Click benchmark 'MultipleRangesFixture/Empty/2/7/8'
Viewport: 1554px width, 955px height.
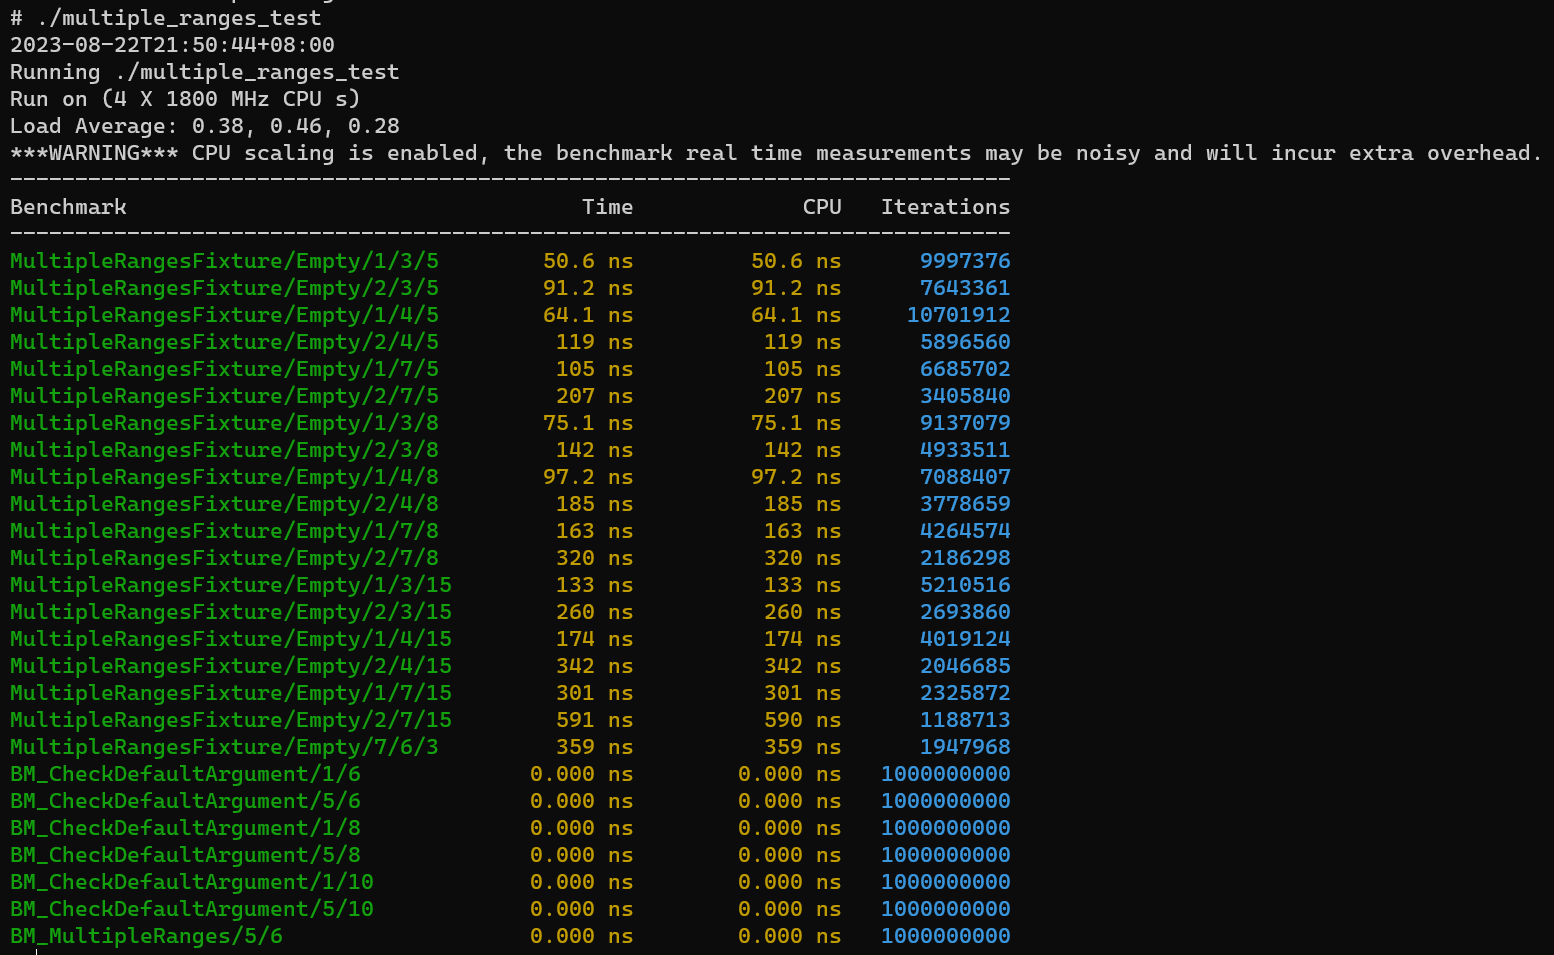(224, 558)
